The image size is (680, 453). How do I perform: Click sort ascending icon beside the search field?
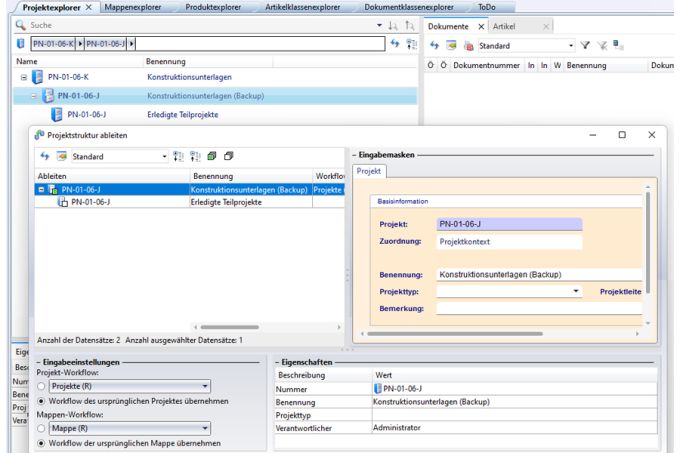click(393, 26)
